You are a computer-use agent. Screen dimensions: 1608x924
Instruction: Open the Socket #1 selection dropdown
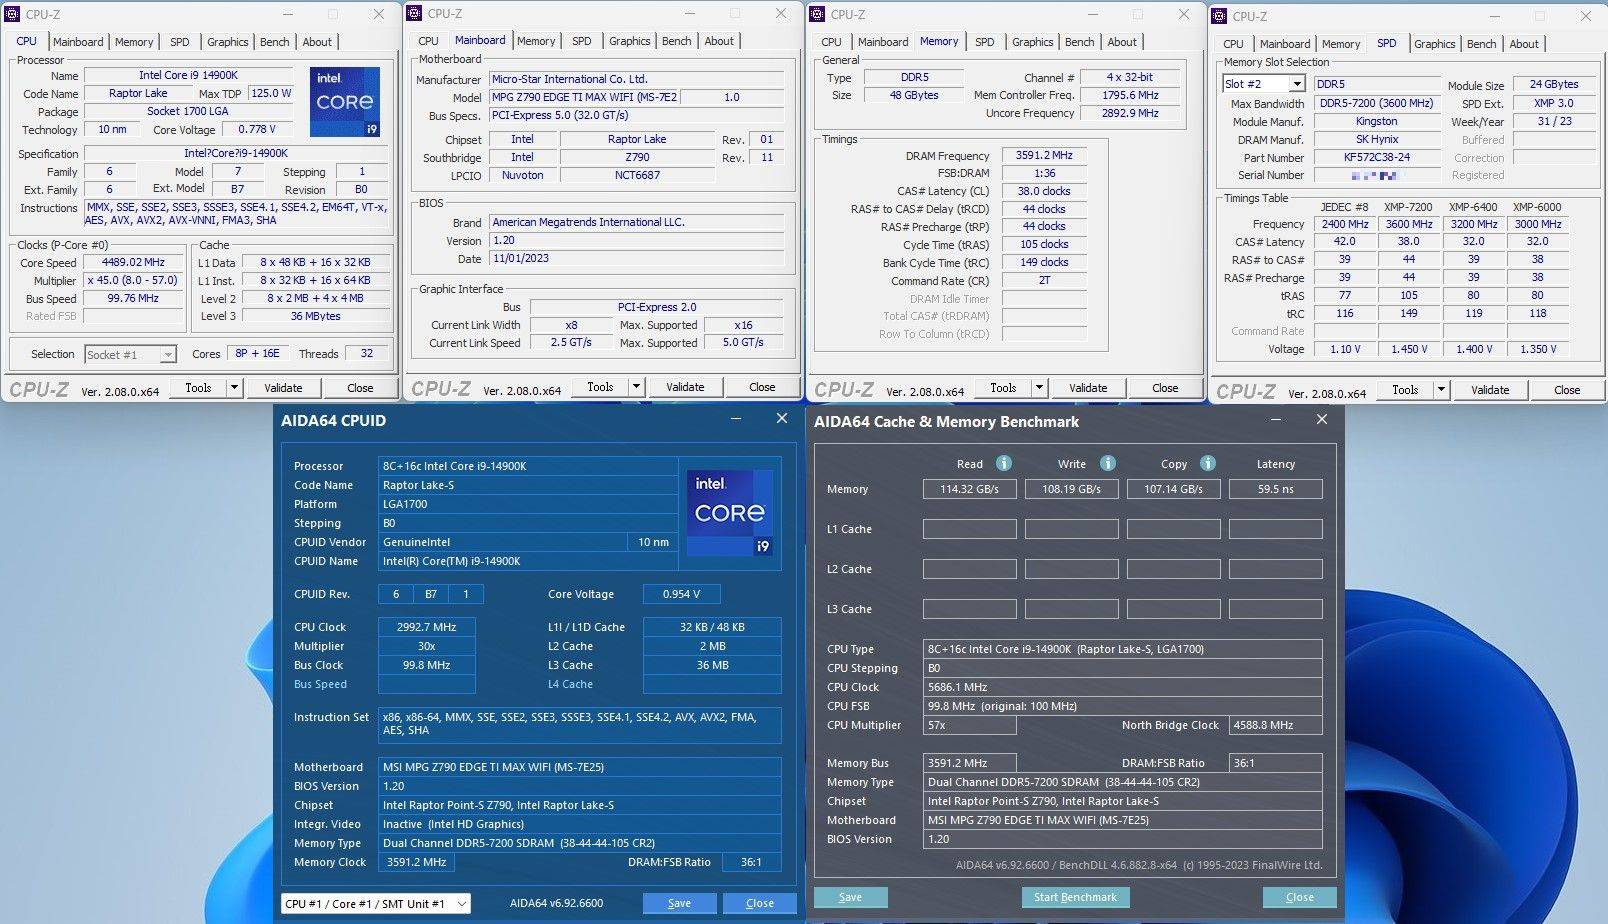[168, 354]
